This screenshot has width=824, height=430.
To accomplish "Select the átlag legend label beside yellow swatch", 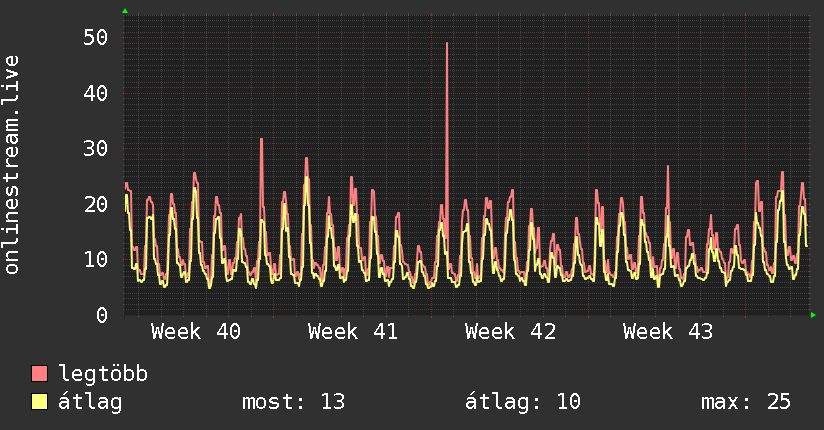I will pos(90,402).
